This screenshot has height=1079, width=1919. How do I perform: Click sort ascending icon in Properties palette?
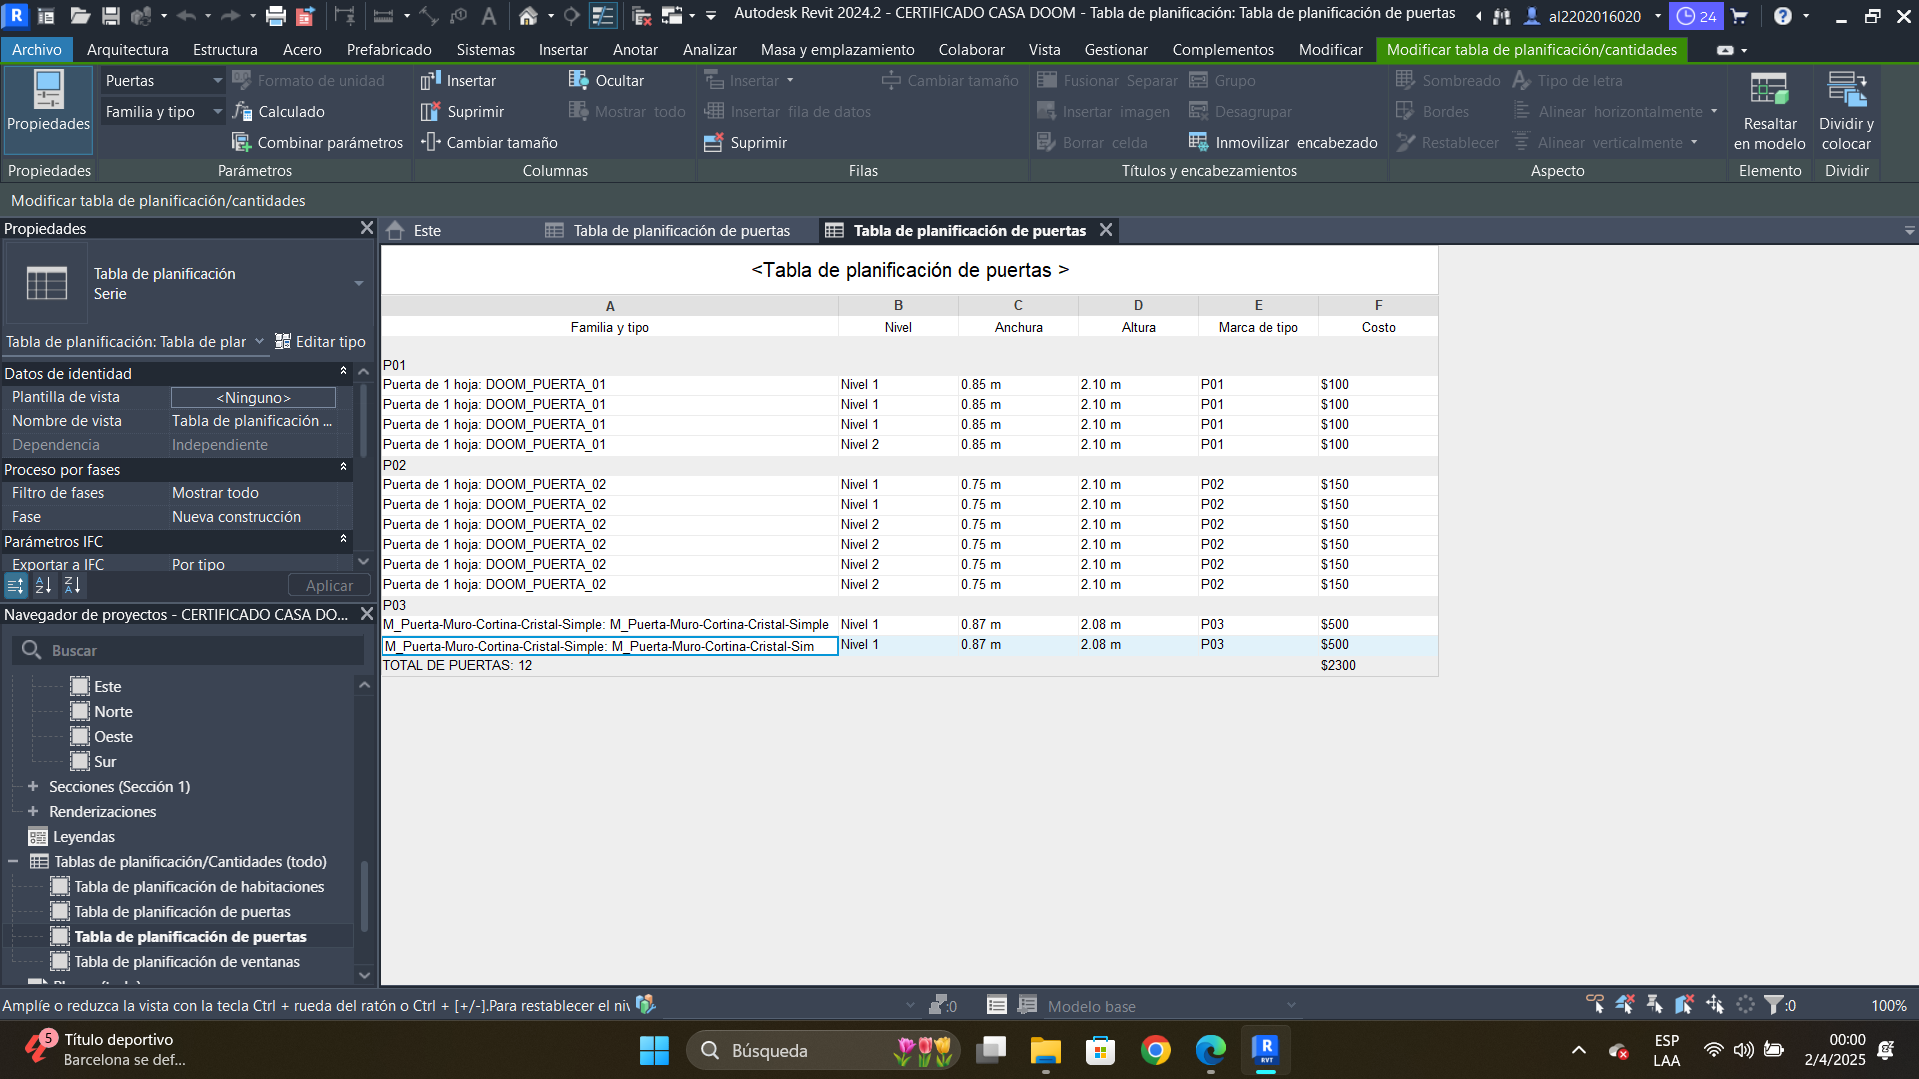43,586
